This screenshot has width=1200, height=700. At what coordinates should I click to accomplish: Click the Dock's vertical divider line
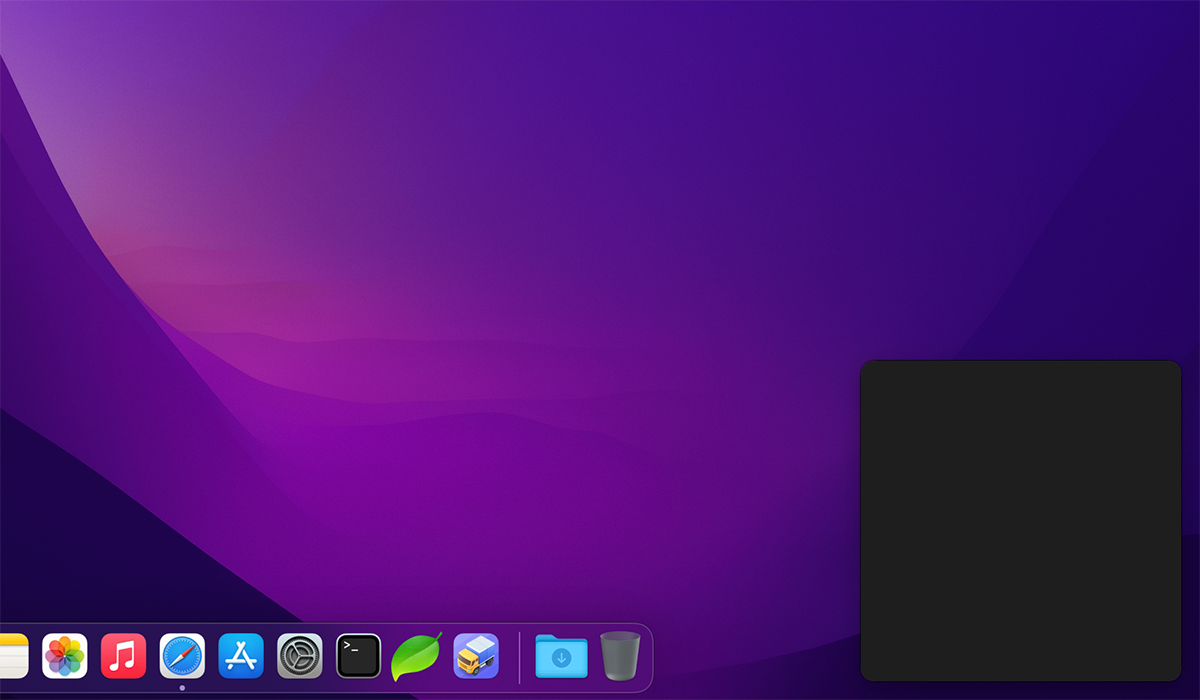pos(519,657)
